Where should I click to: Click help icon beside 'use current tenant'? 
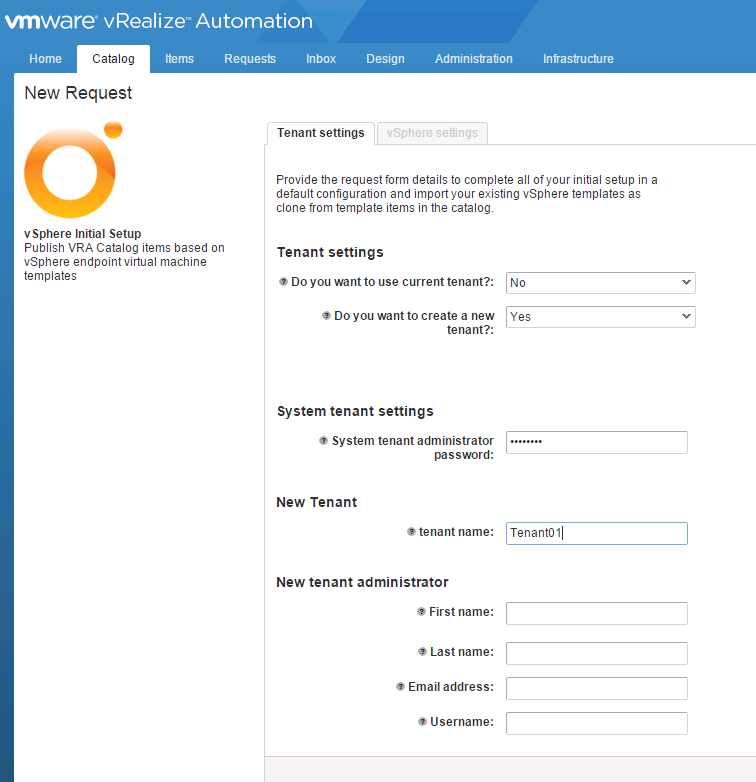(283, 282)
